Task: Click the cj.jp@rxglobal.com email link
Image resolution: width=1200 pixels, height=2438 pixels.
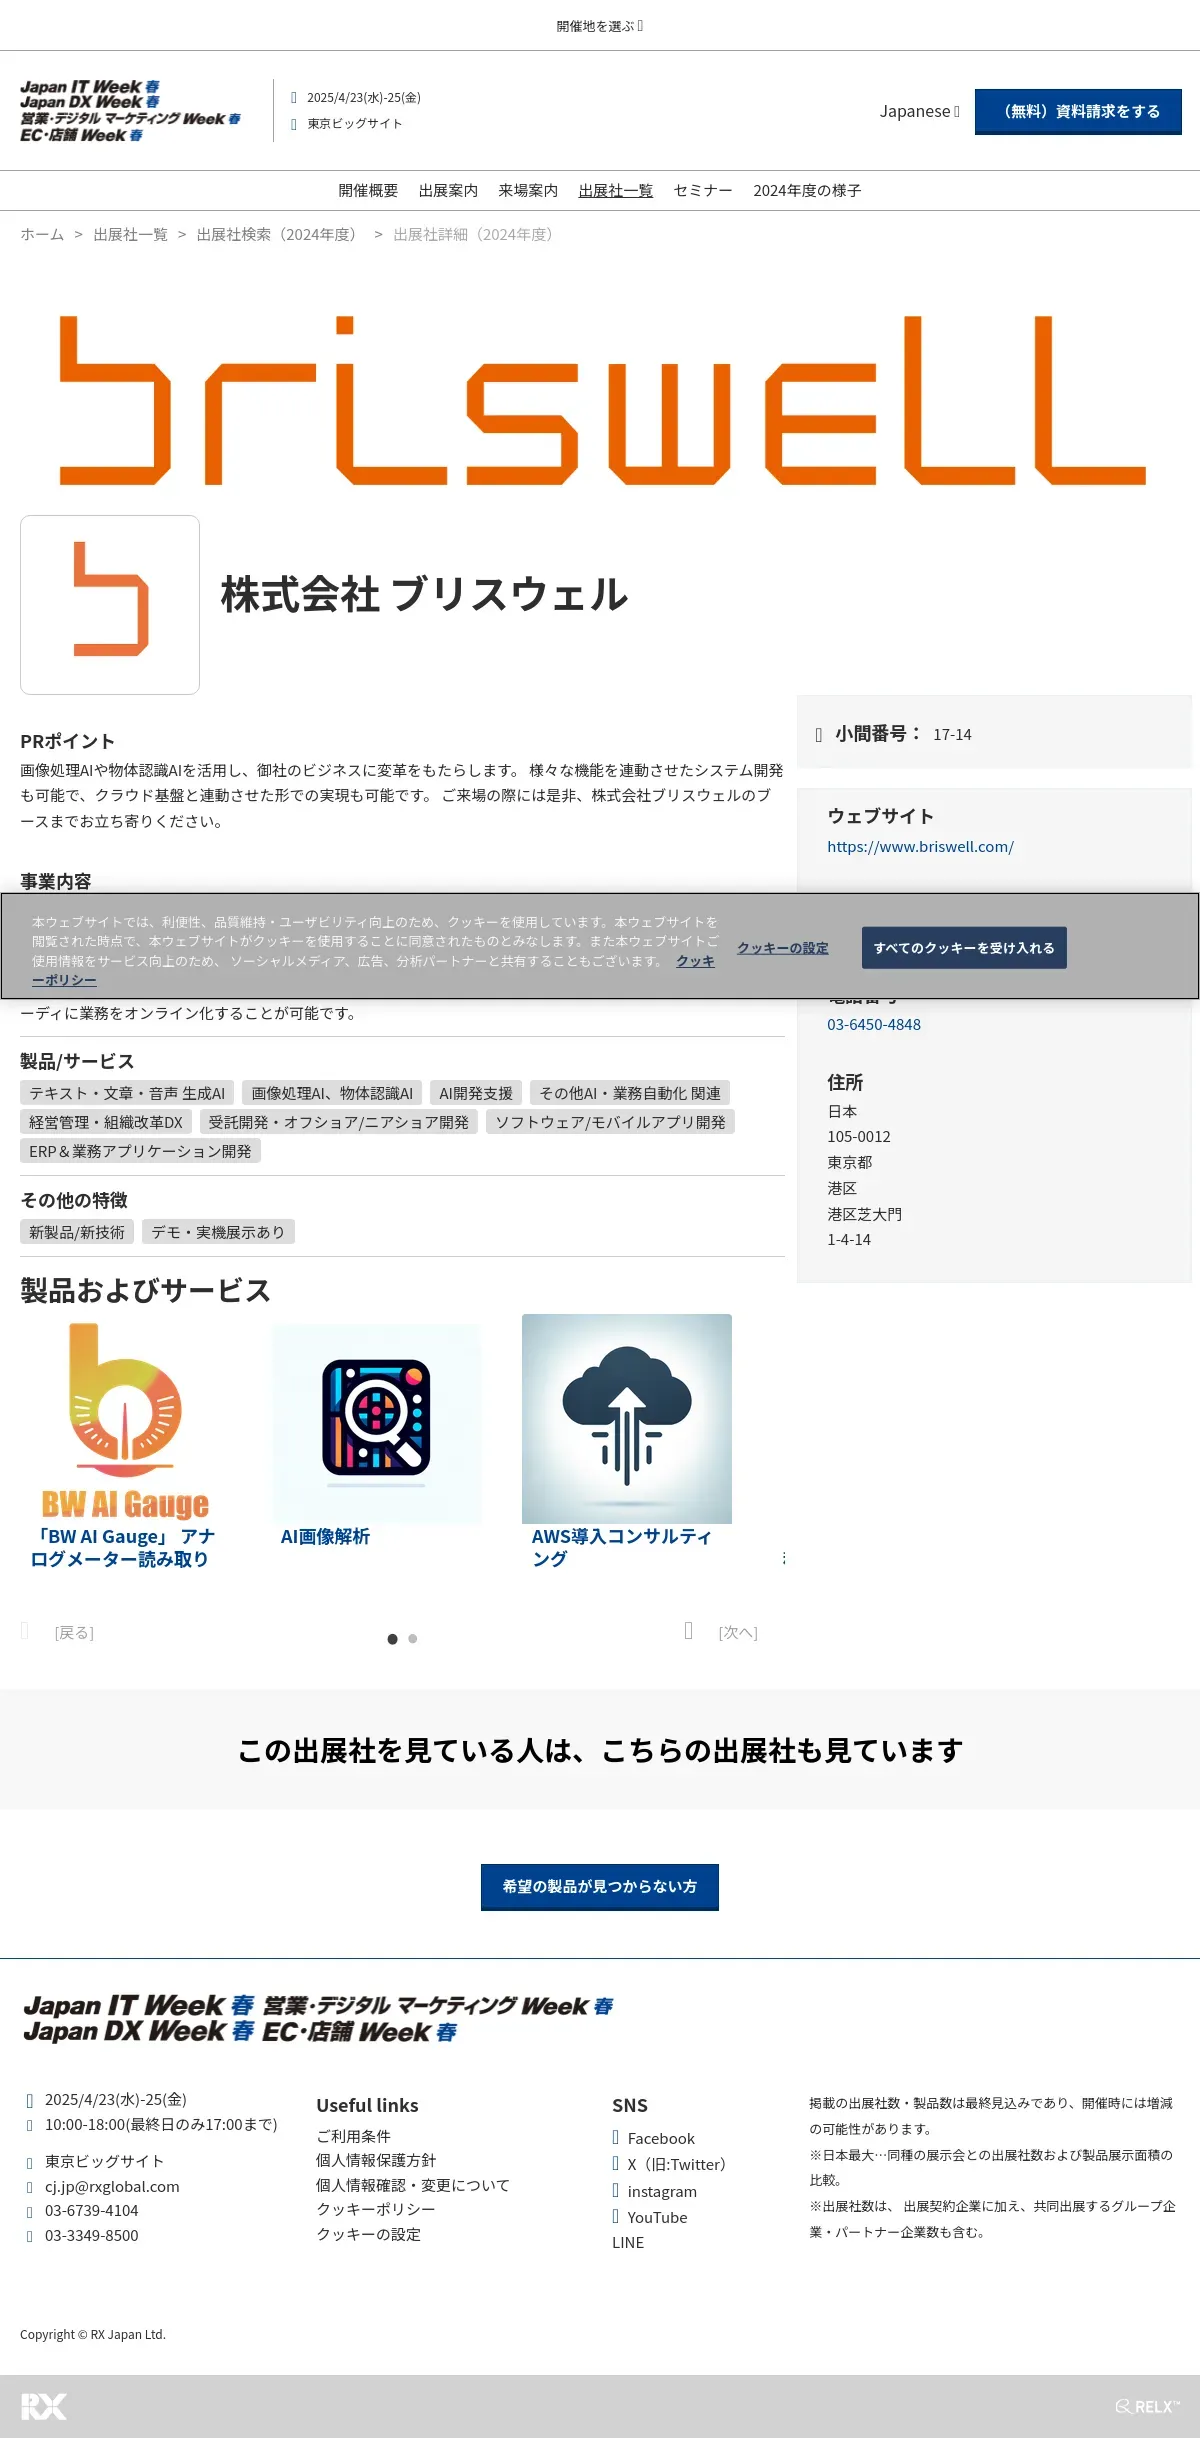Action: 112,2186
